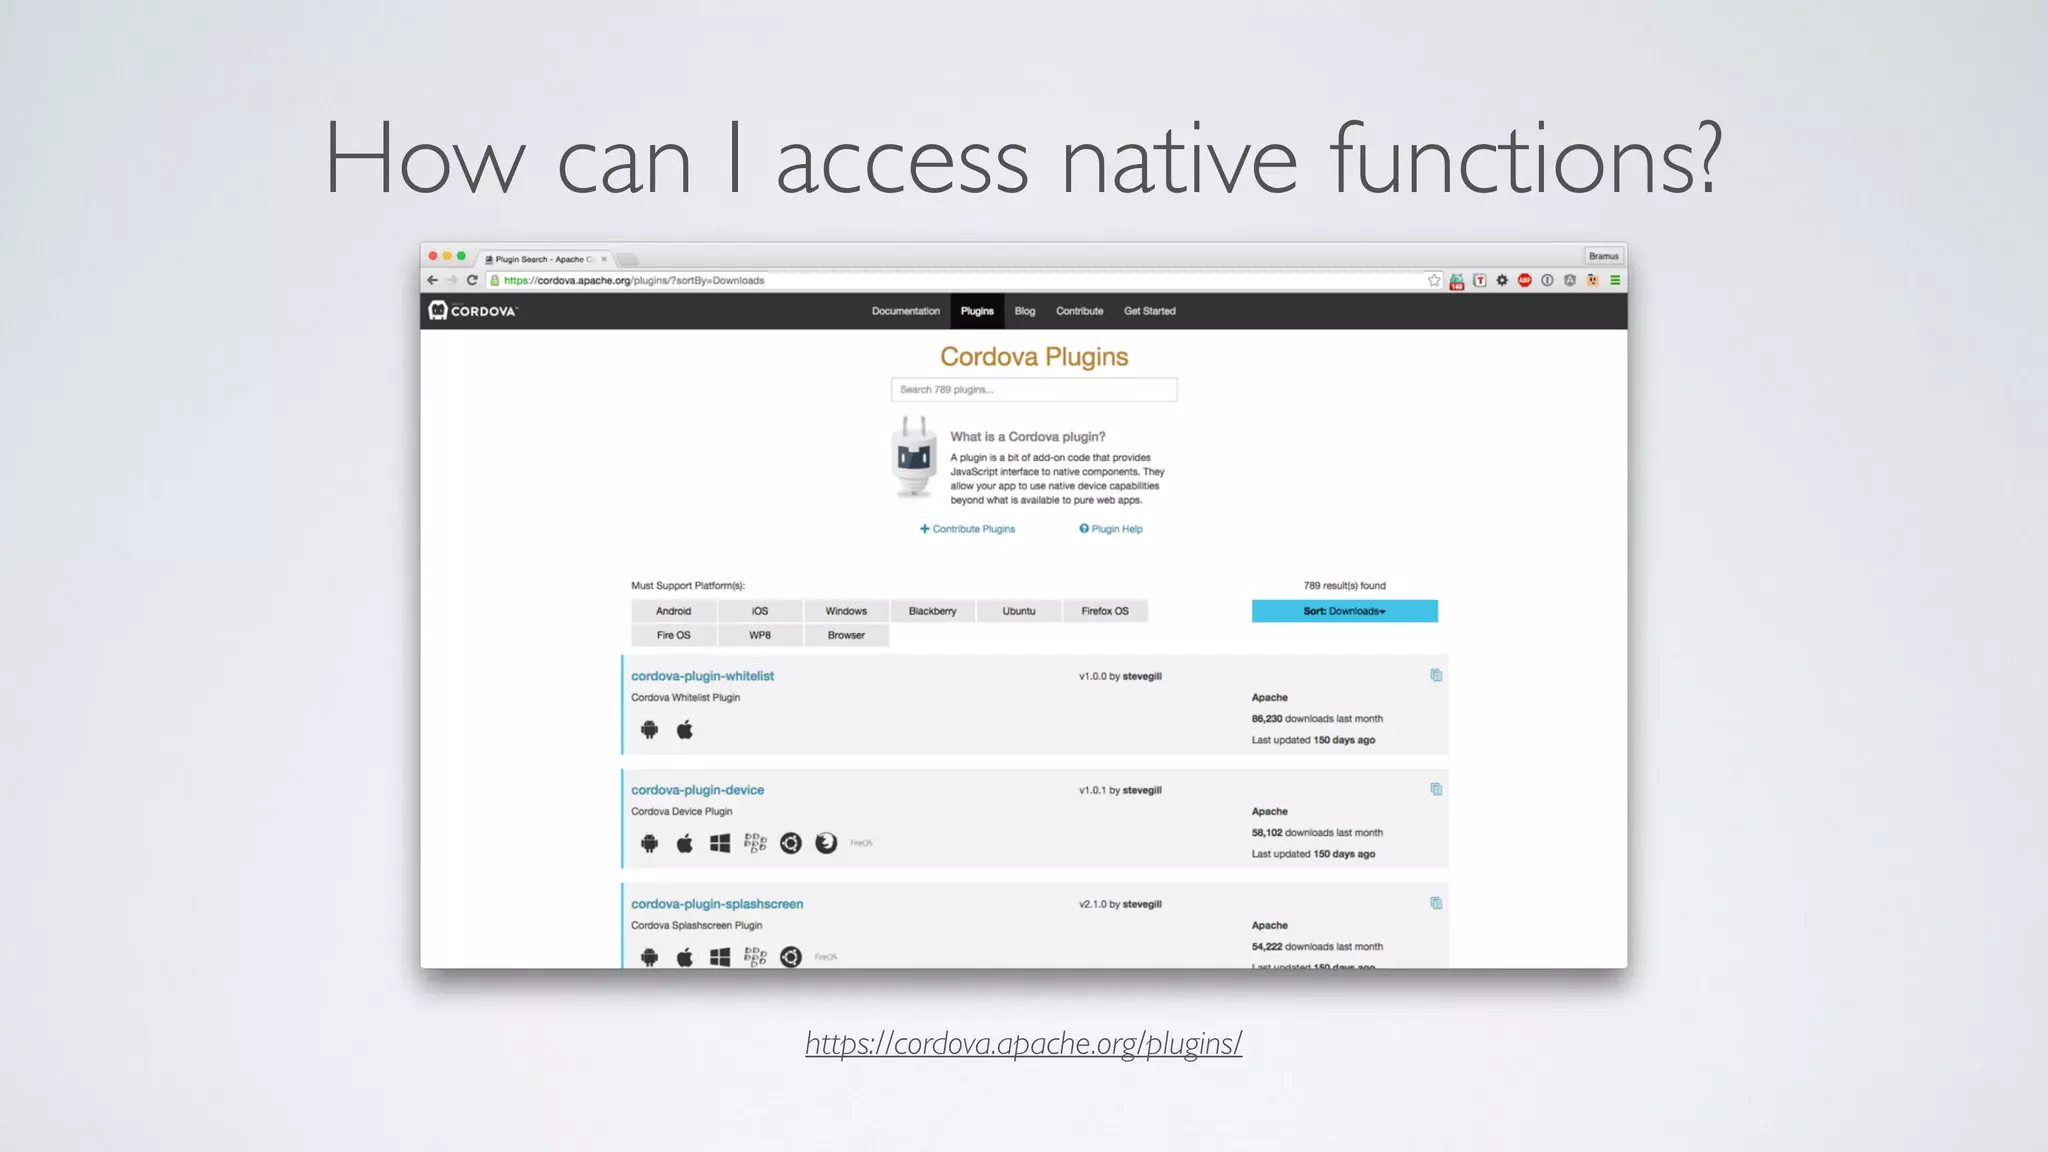
Task: Click the 86,230 downloads last month text
Action: tap(1317, 719)
